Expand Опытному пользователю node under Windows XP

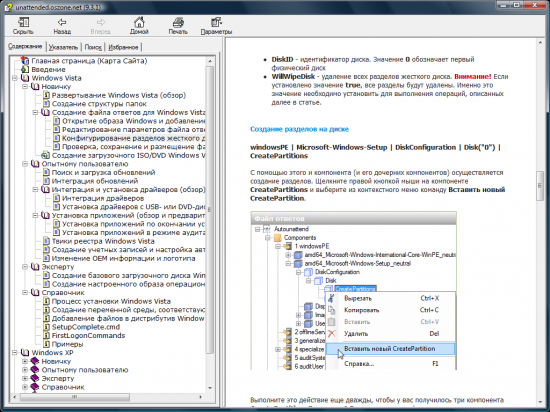click(x=25, y=370)
